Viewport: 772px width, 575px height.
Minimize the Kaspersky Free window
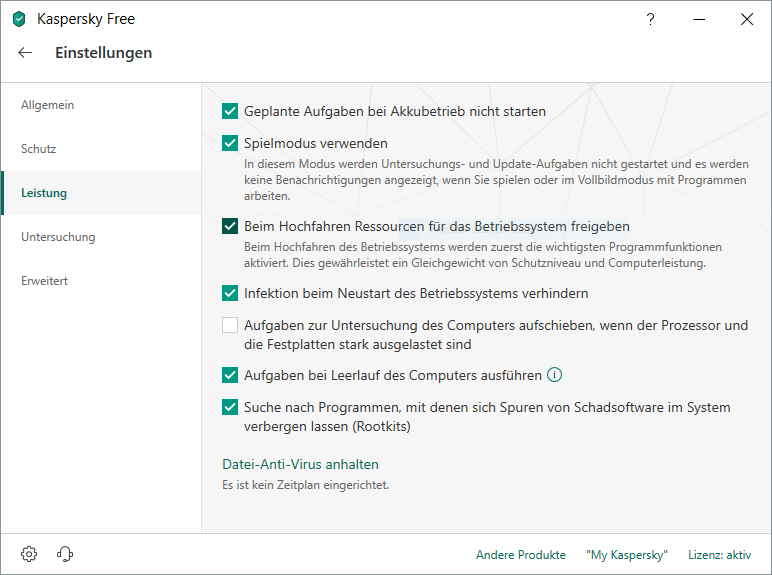click(698, 19)
